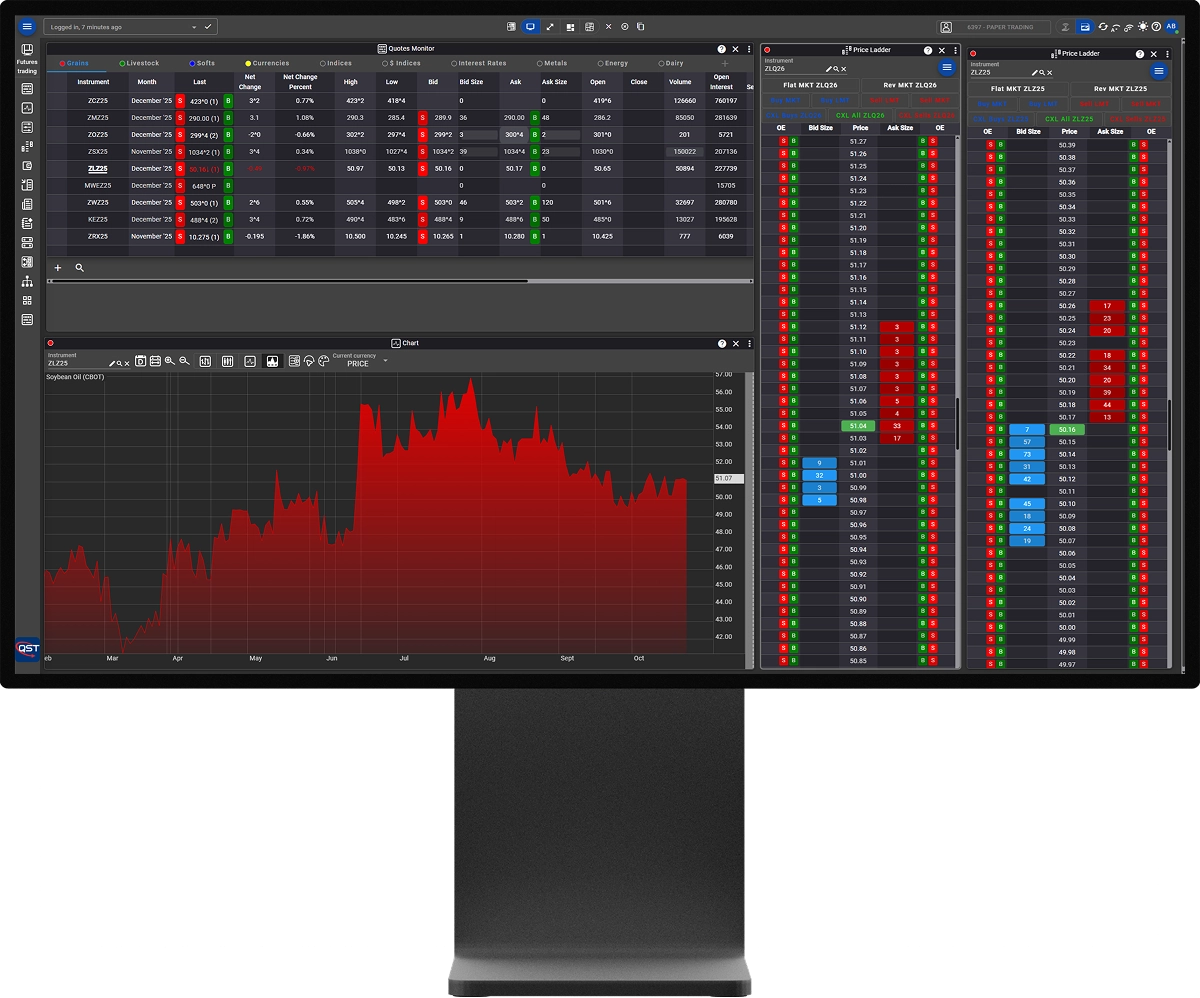This screenshot has width=1200, height=998.
Task: Click the CXL All ZLZ25 button
Action: (1068, 119)
